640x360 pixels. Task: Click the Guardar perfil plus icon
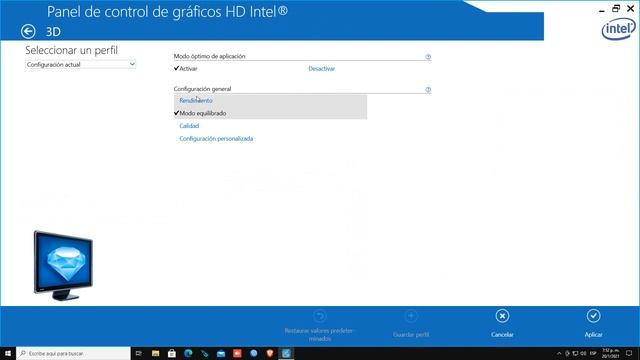point(411,316)
